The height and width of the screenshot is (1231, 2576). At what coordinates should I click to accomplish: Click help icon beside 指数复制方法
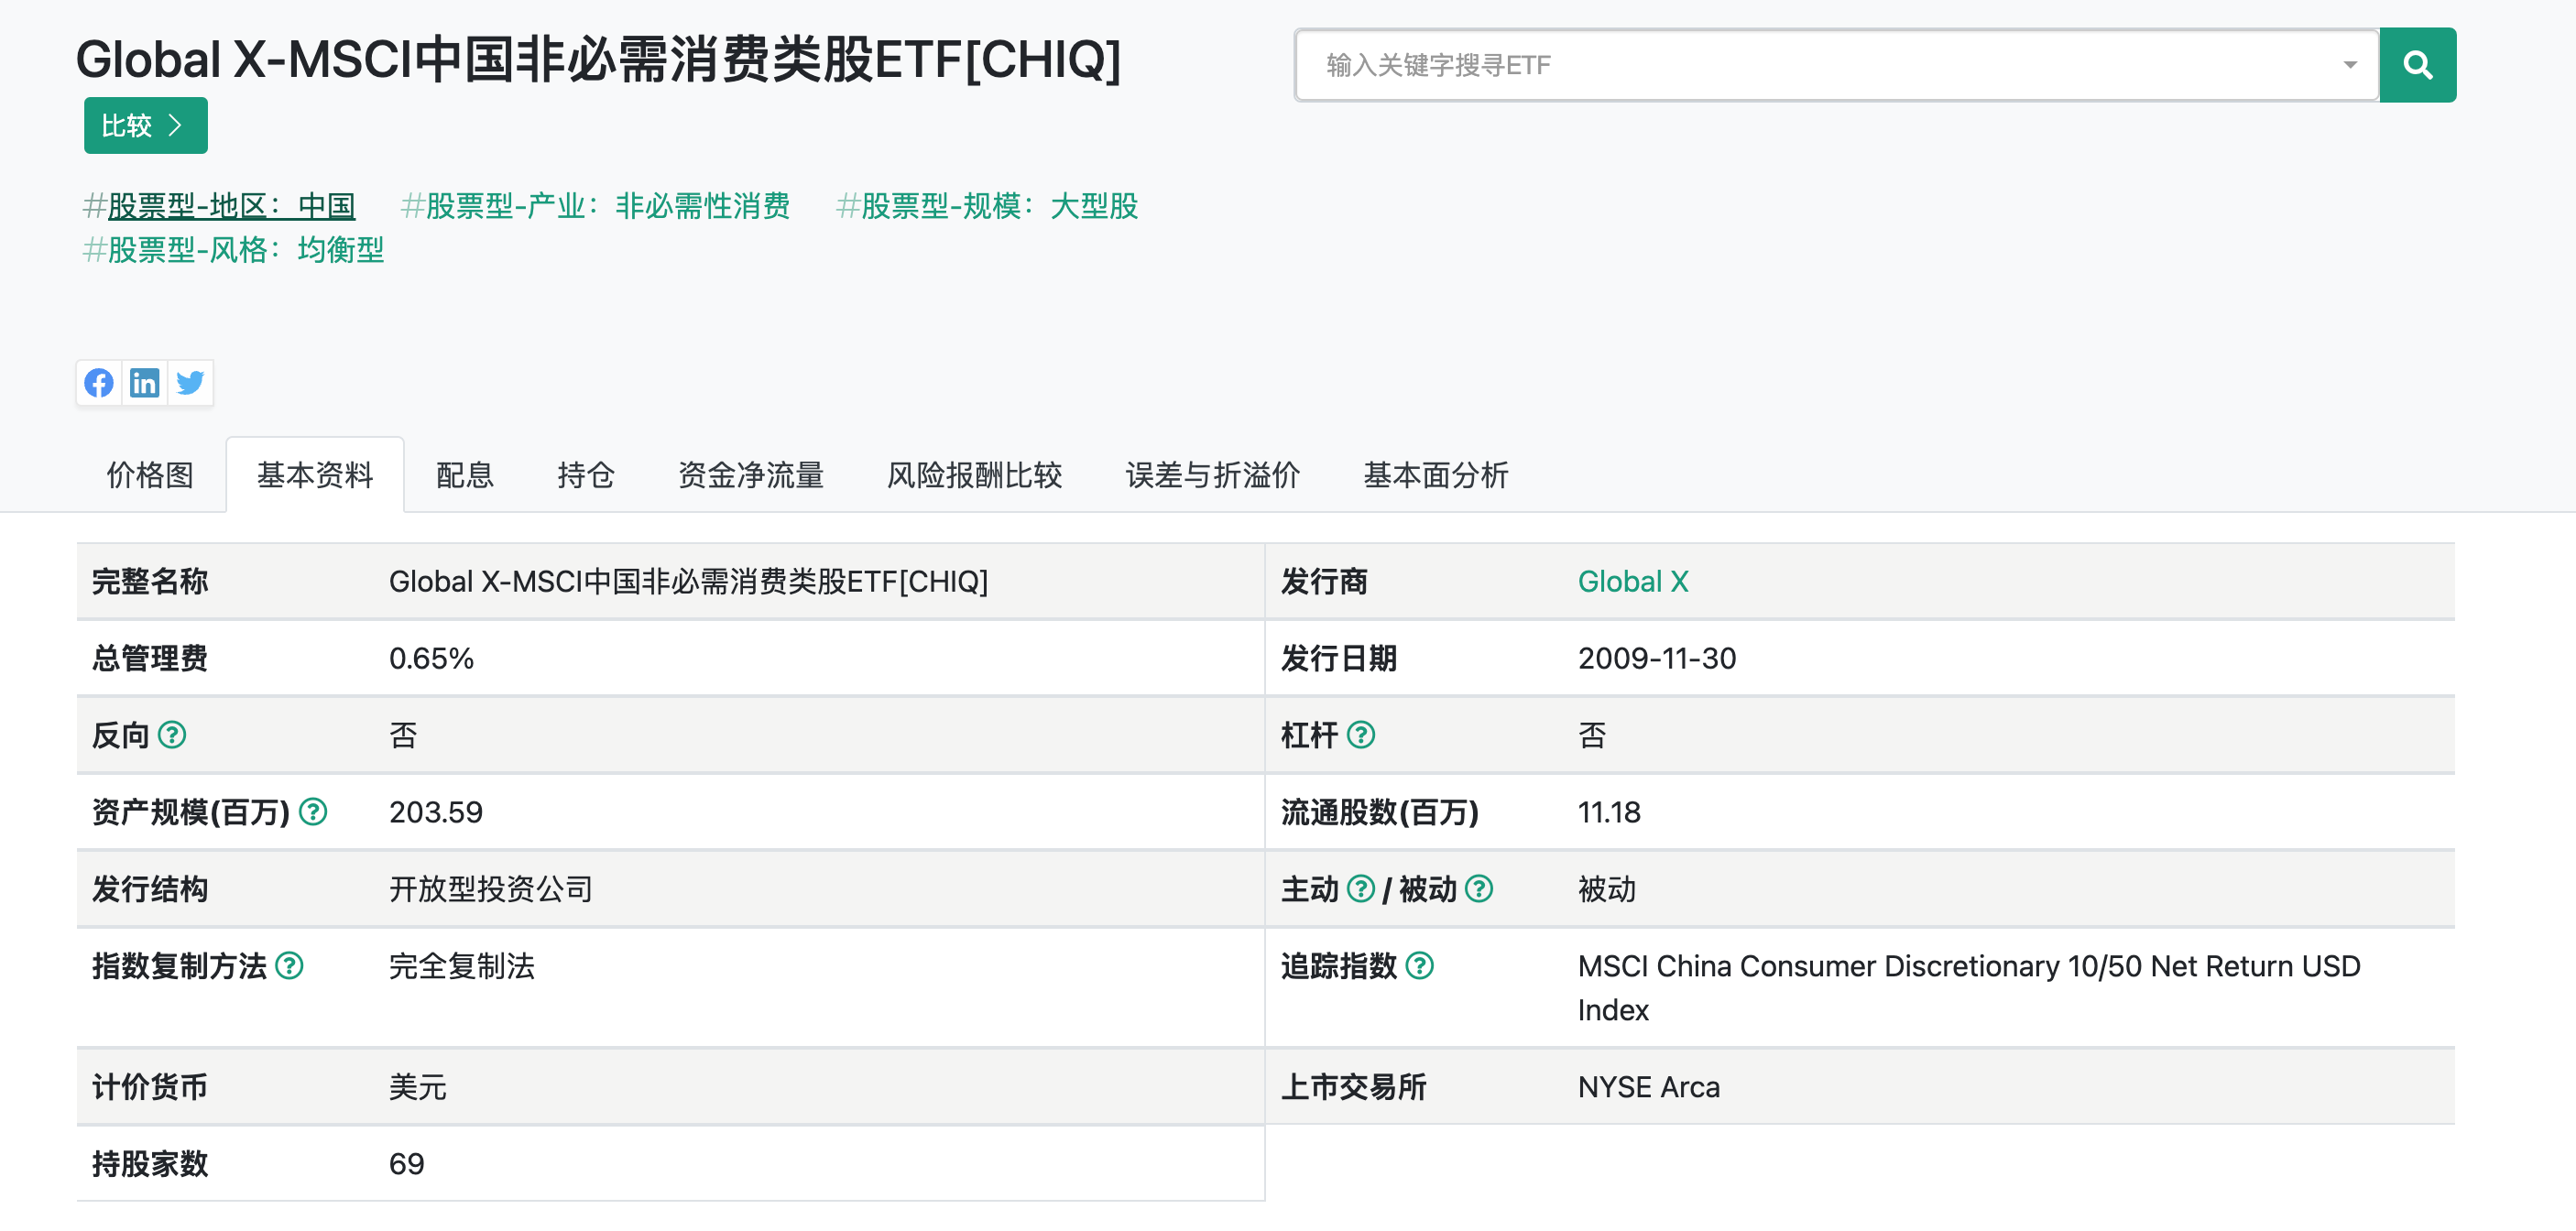pyautogui.click(x=289, y=965)
